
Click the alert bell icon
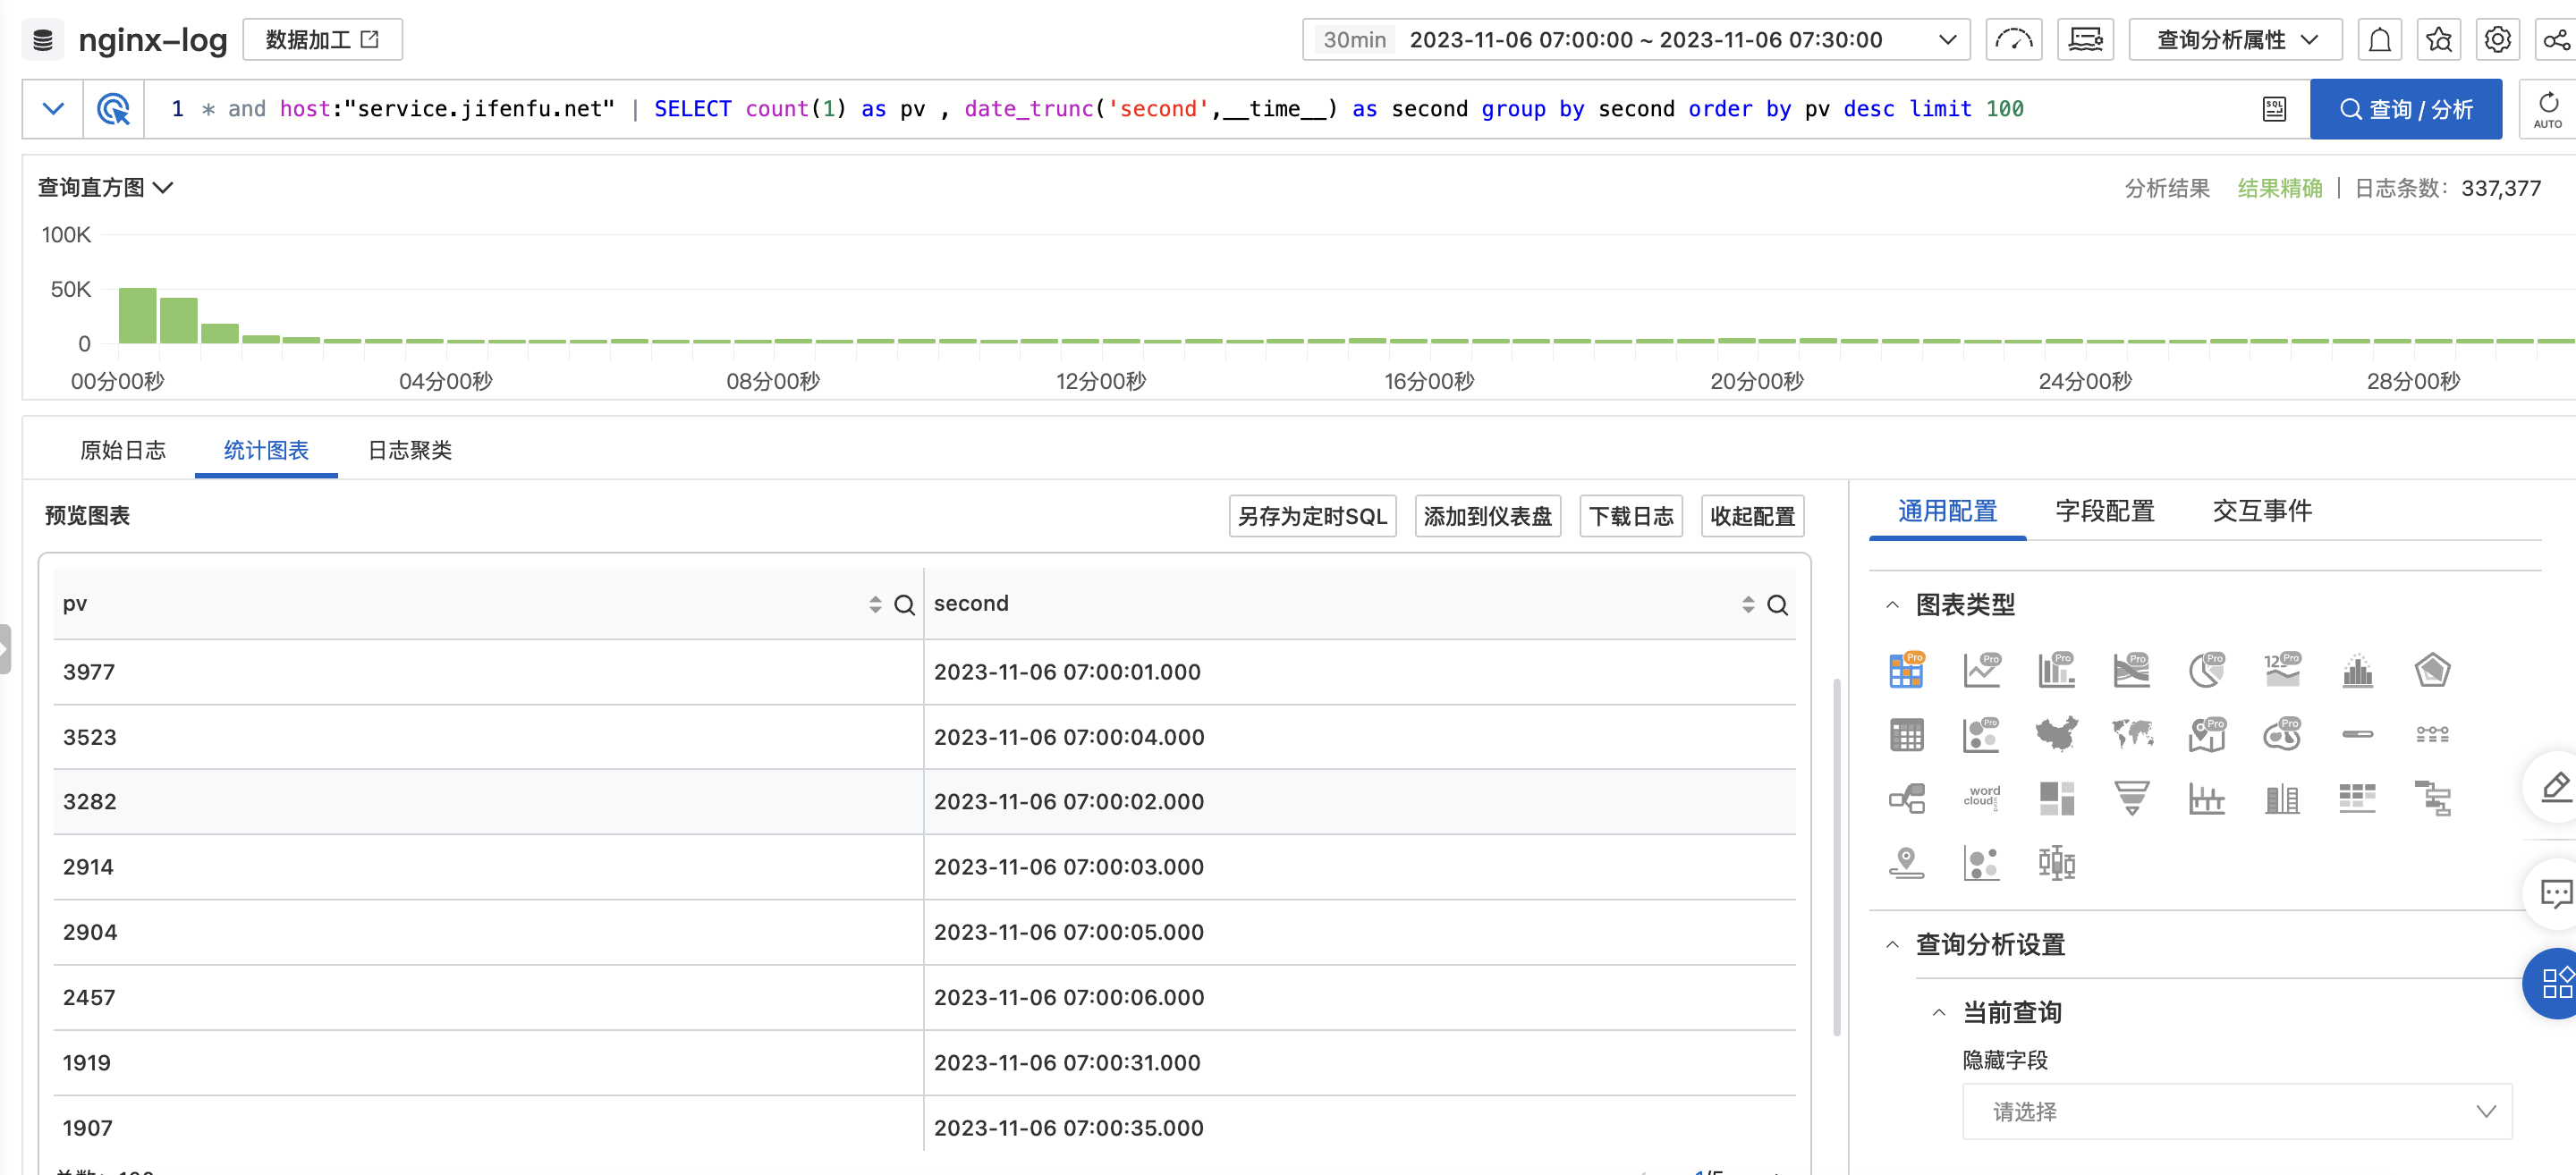click(2380, 39)
